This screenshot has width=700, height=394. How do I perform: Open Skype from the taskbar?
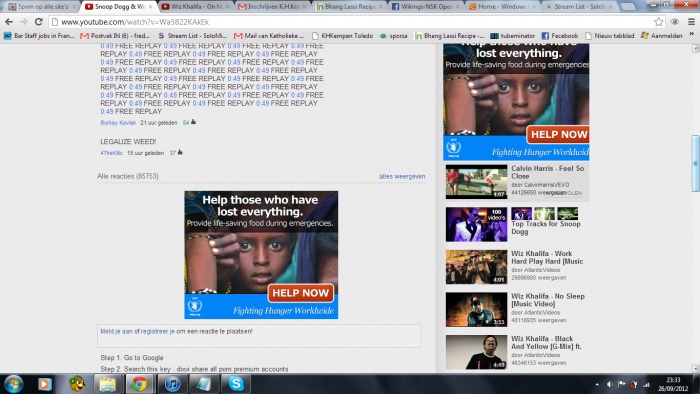(236, 384)
